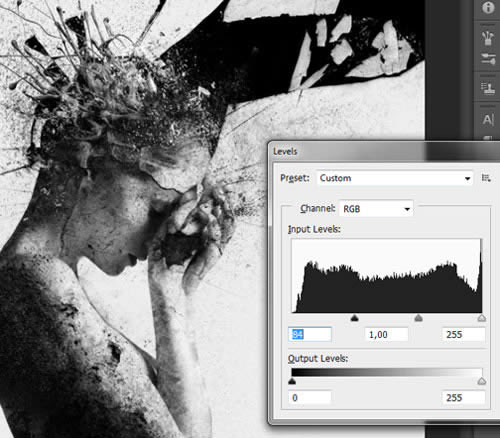Click the highlight input field showing 255

point(464,334)
